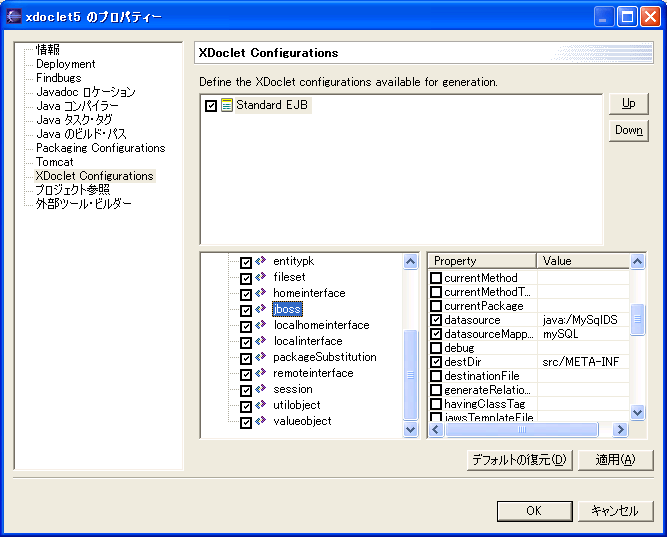
Task: Move the configuration Down
Action: (x=628, y=130)
